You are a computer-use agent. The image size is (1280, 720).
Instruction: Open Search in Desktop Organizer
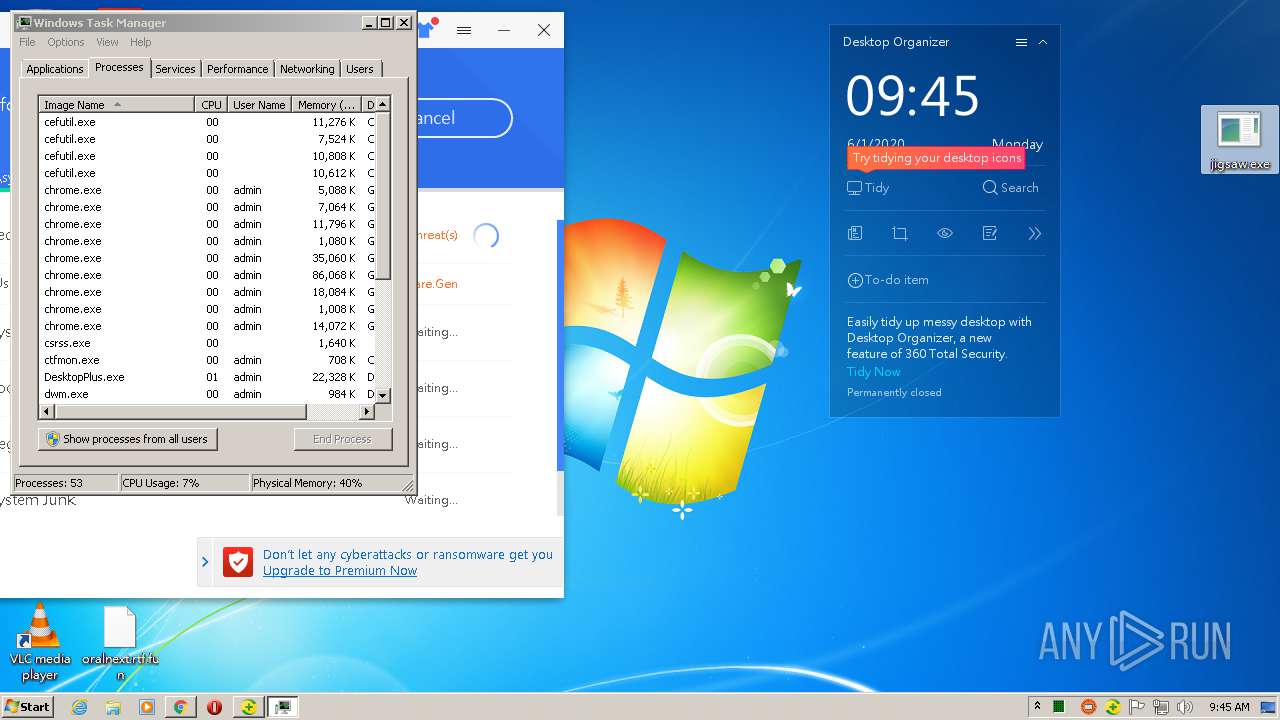[x=1011, y=187]
